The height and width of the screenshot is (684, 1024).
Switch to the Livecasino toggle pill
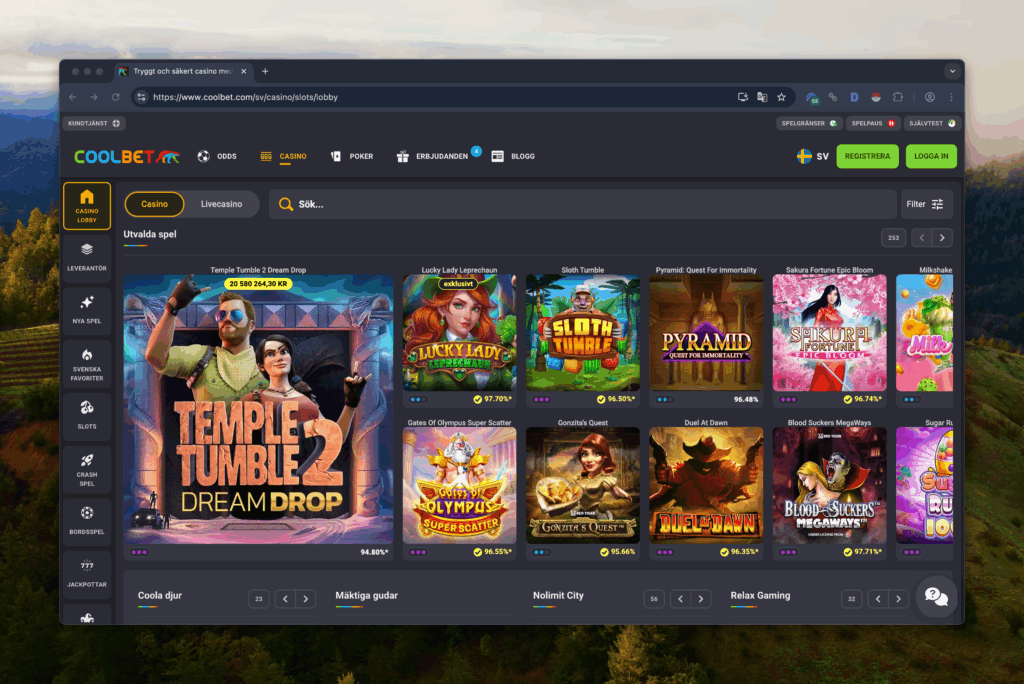(x=221, y=204)
